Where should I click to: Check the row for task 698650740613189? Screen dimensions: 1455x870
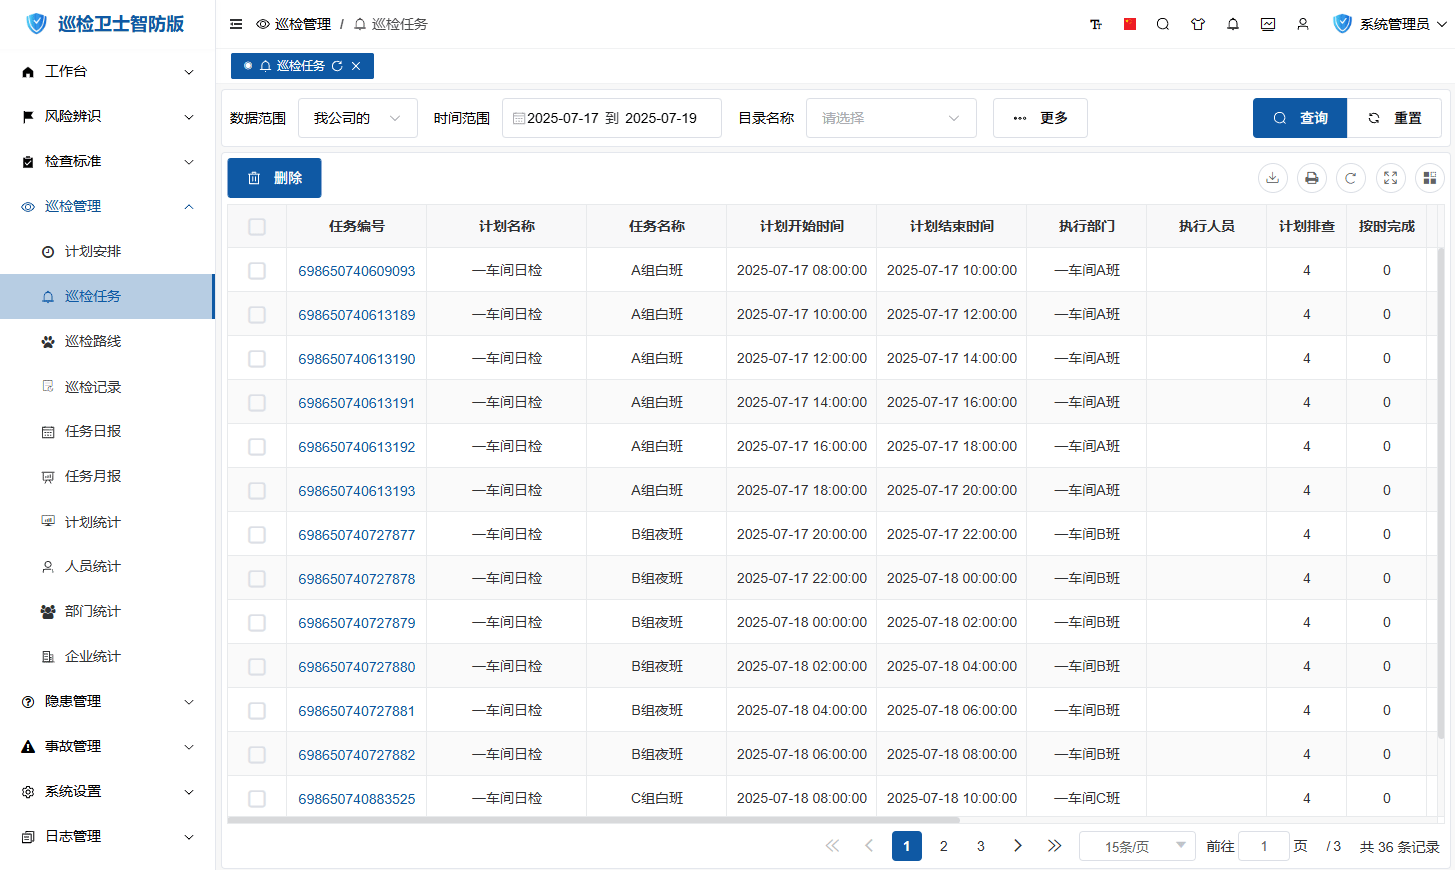[x=257, y=315]
